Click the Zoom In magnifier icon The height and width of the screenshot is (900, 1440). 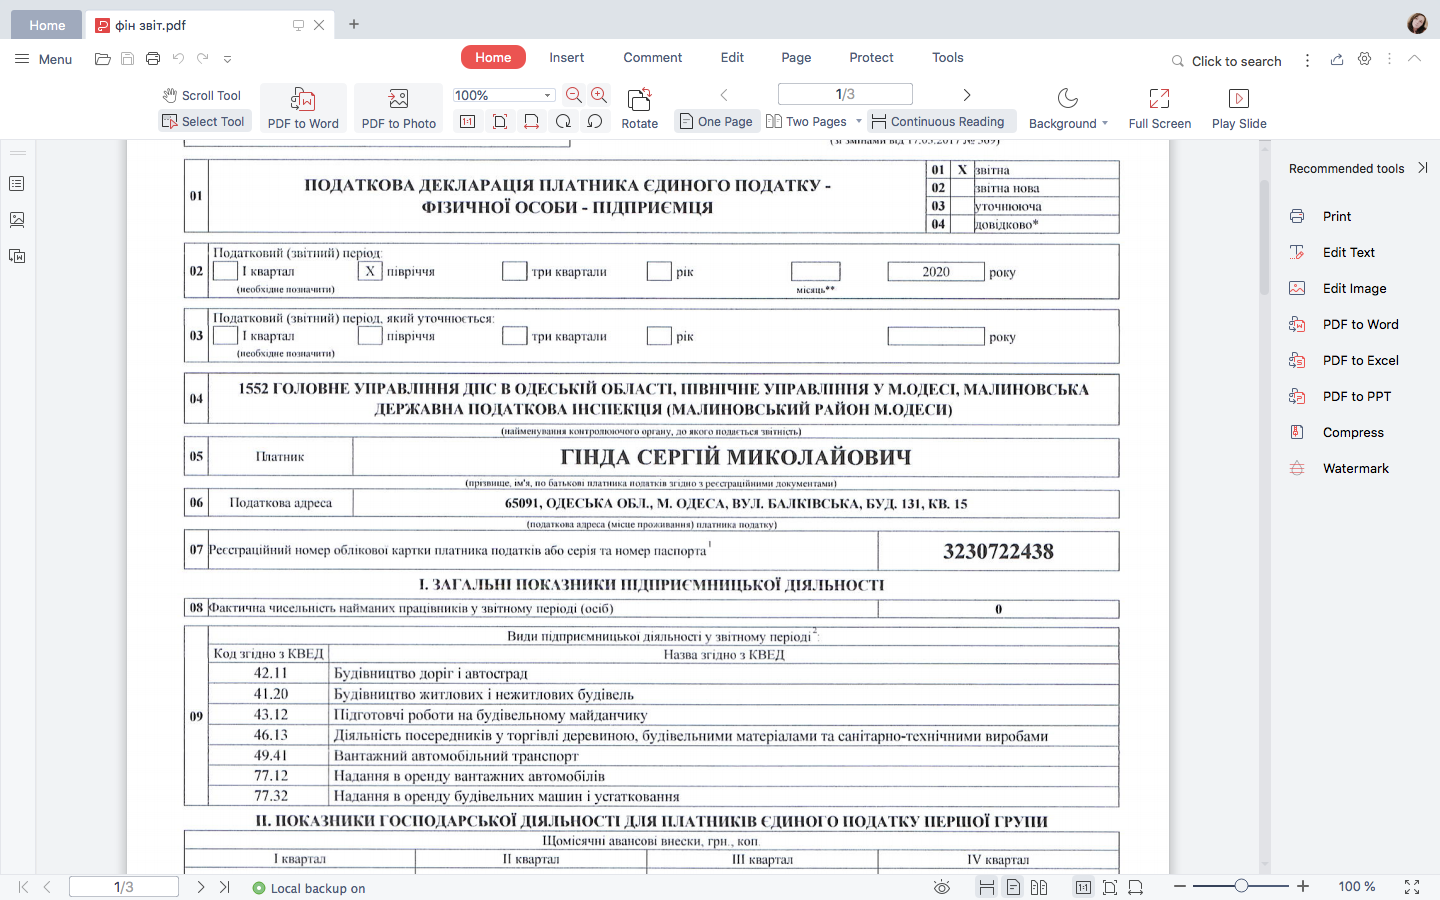coord(599,95)
